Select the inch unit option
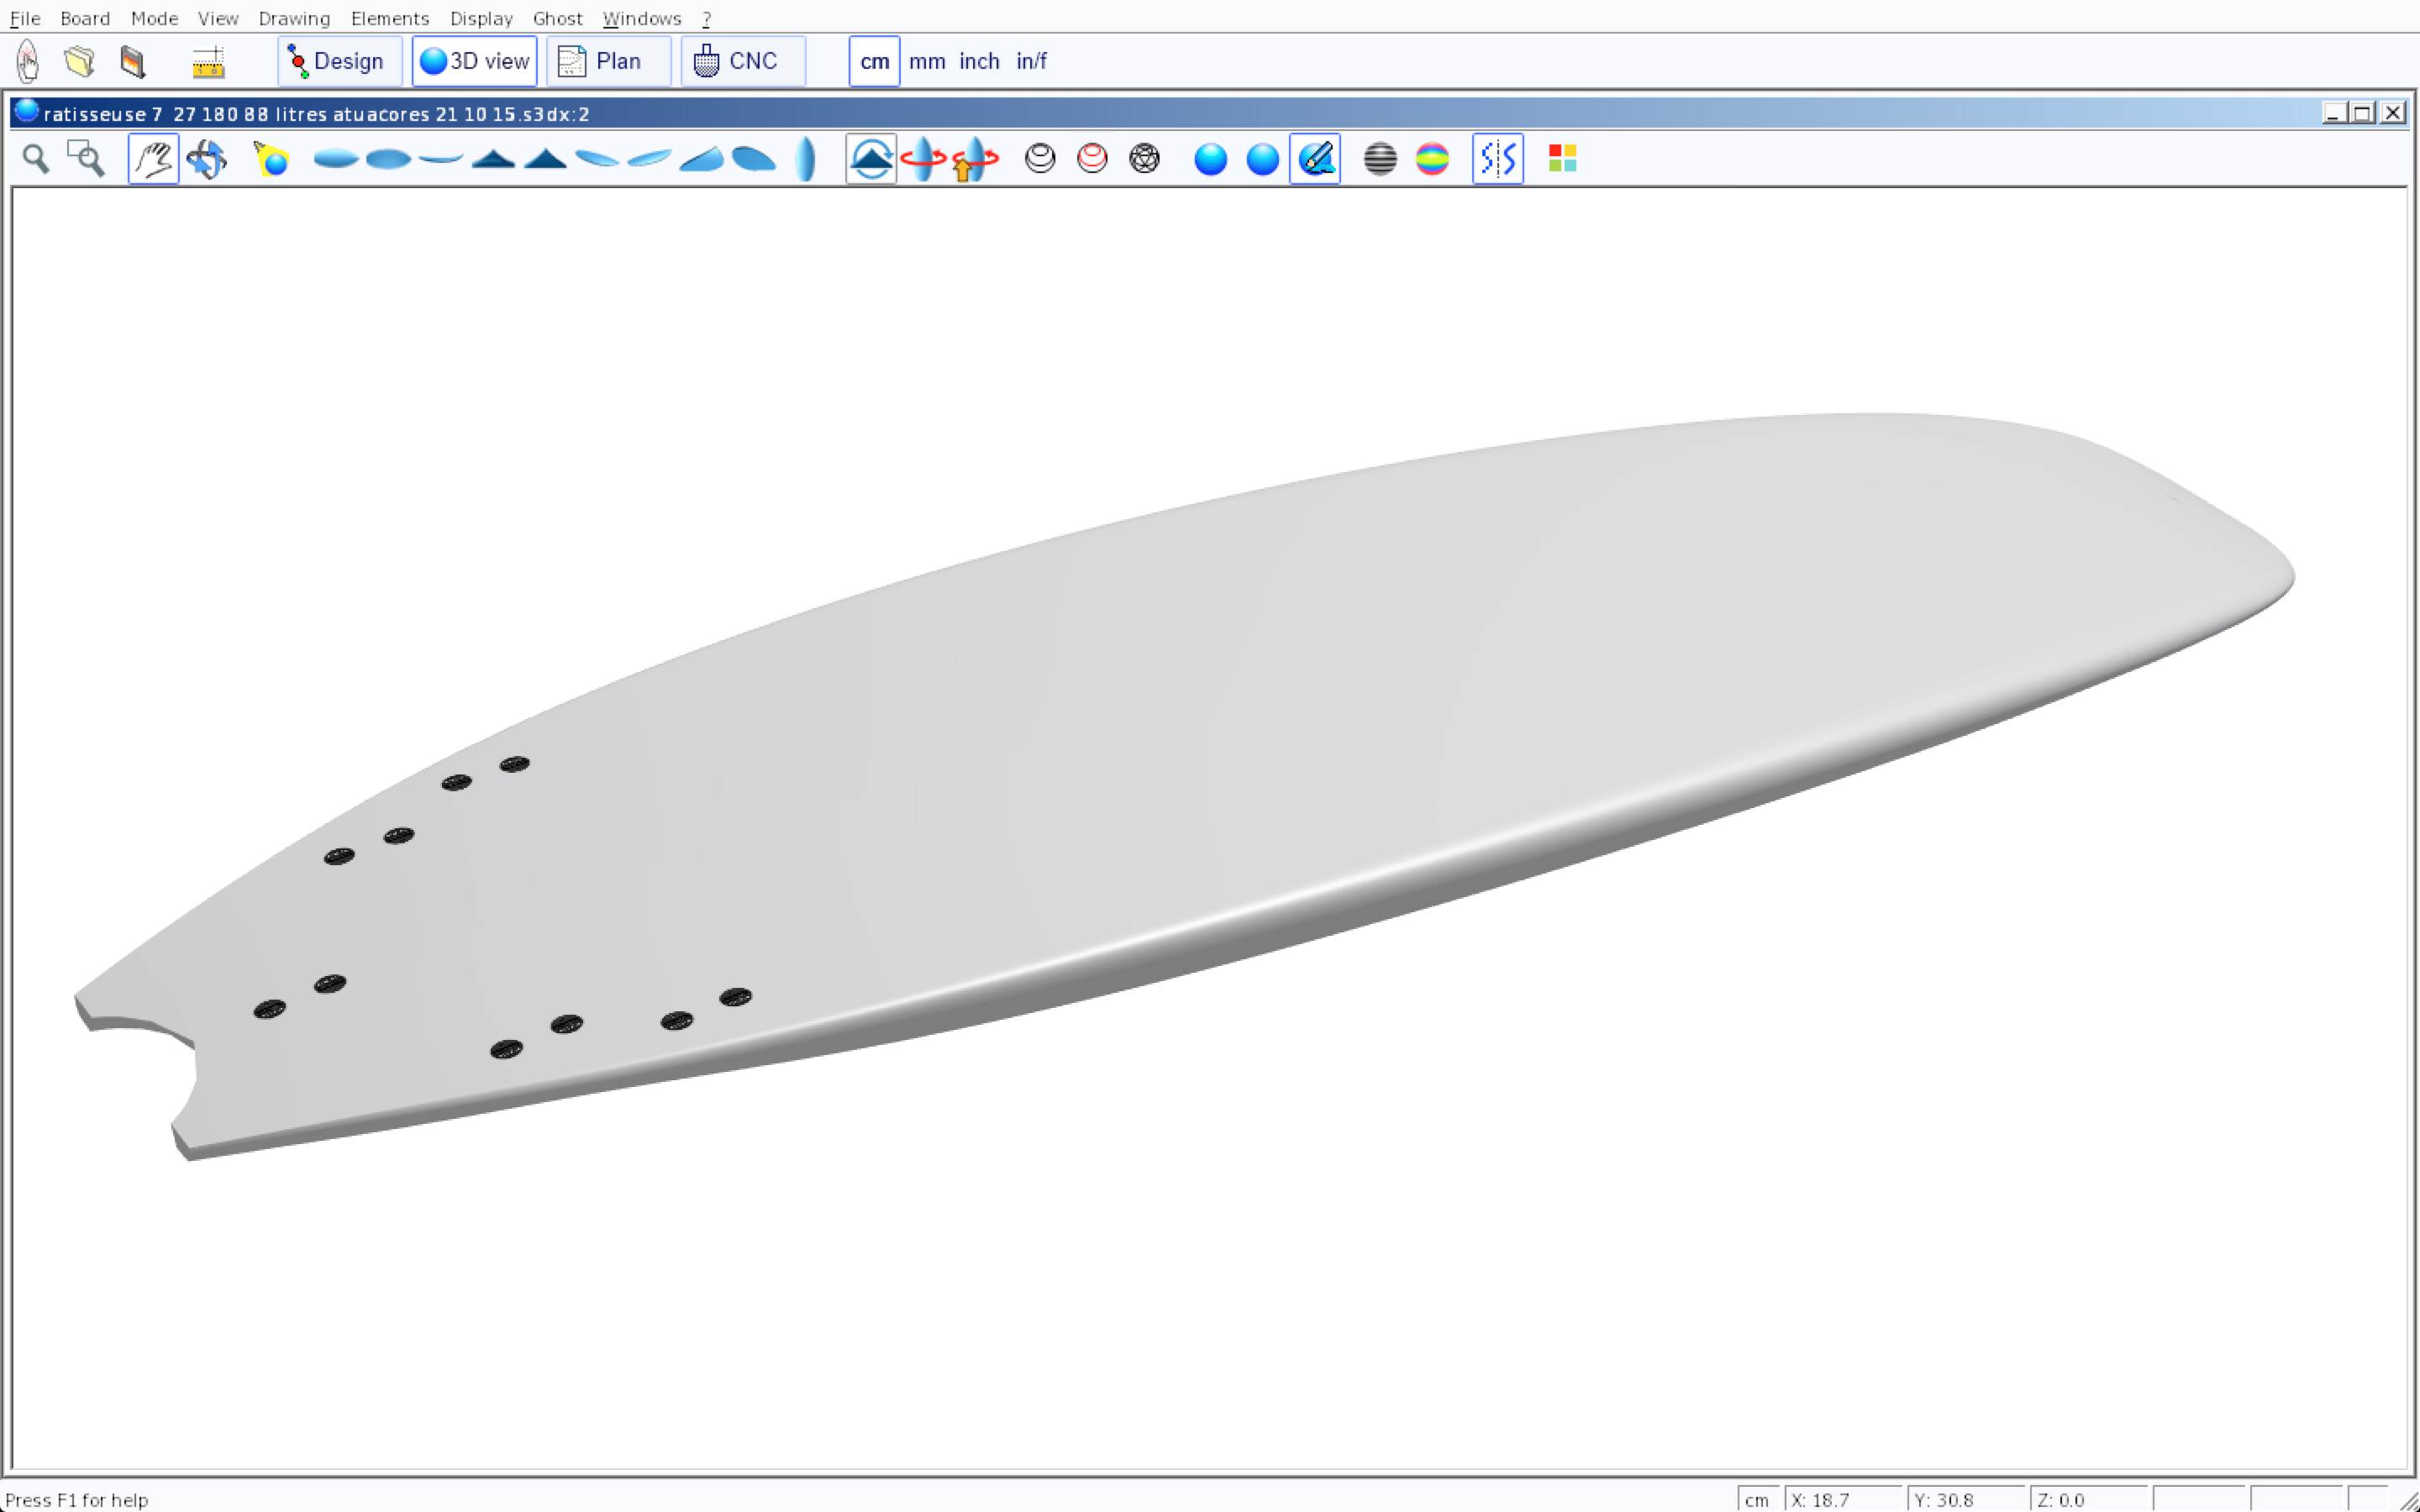 click(x=979, y=61)
